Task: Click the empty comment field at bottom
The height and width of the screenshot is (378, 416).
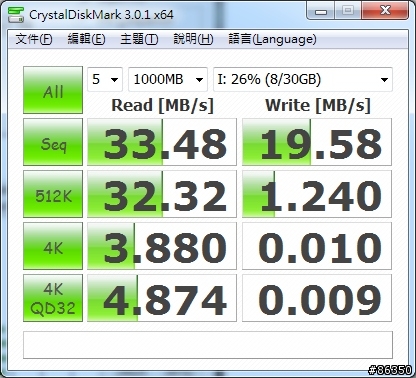Action: (208, 345)
